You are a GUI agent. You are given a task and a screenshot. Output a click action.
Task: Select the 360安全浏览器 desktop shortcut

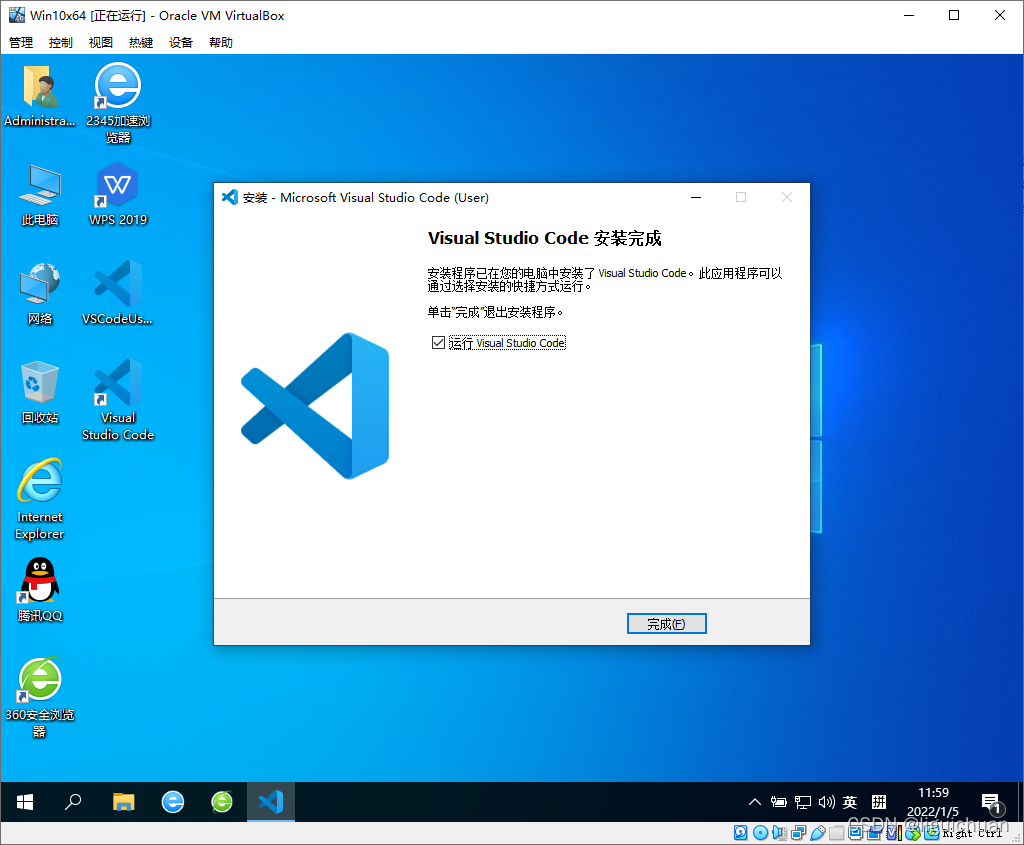40,697
